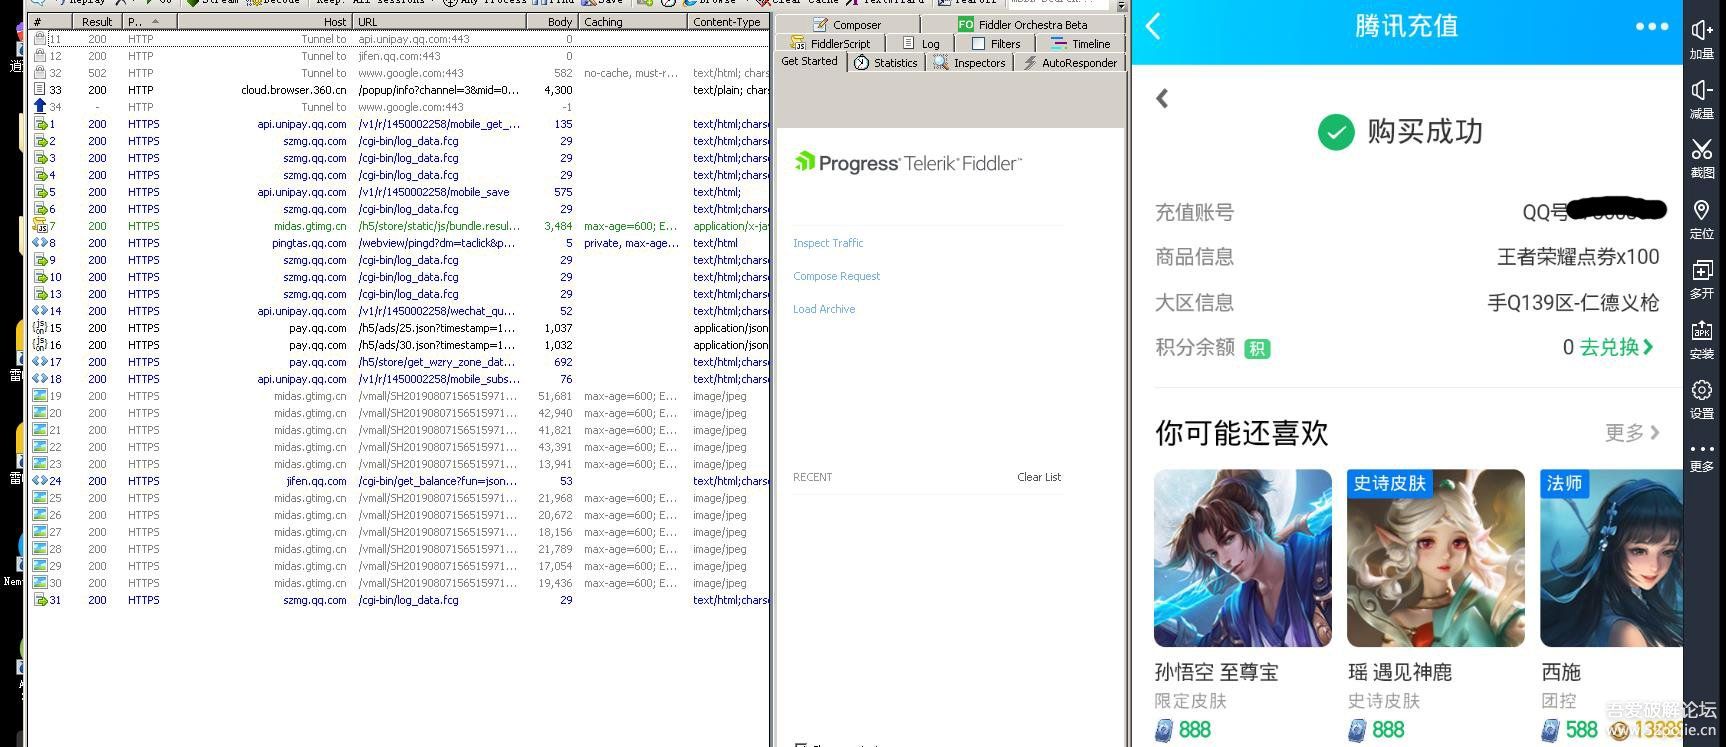1726x747 pixels.
Task: Sort sessions by the Host column header
Action: pos(264,21)
